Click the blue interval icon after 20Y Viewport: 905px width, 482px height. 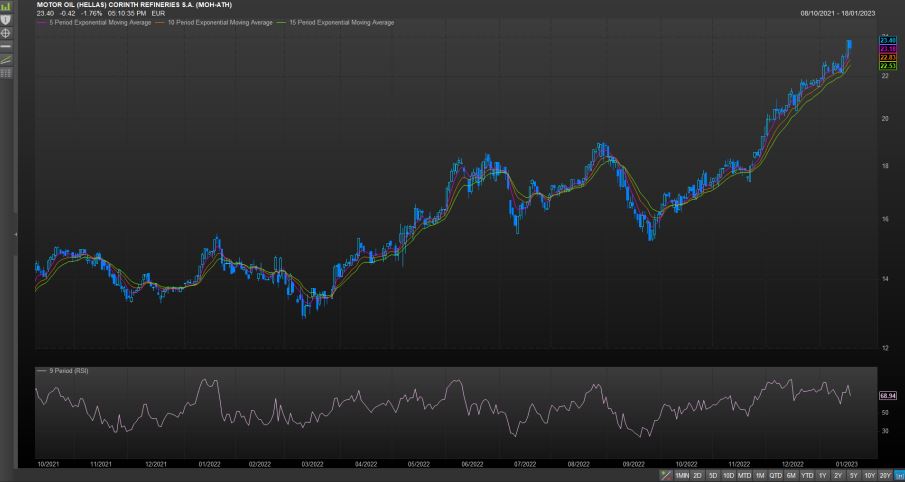(899, 475)
